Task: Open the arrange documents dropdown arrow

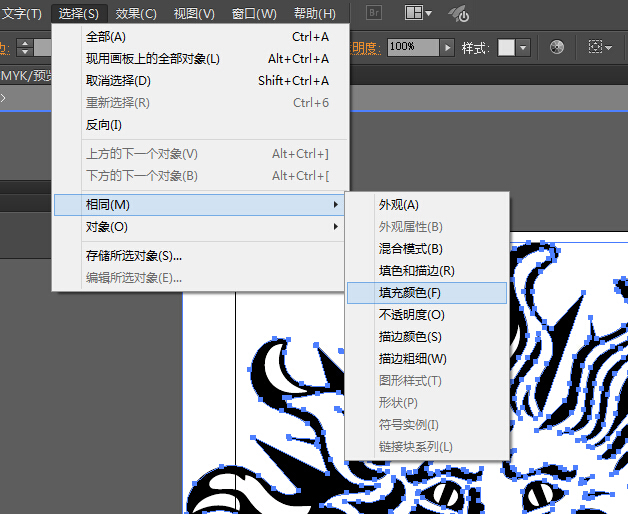Action: click(x=429, y=13)
